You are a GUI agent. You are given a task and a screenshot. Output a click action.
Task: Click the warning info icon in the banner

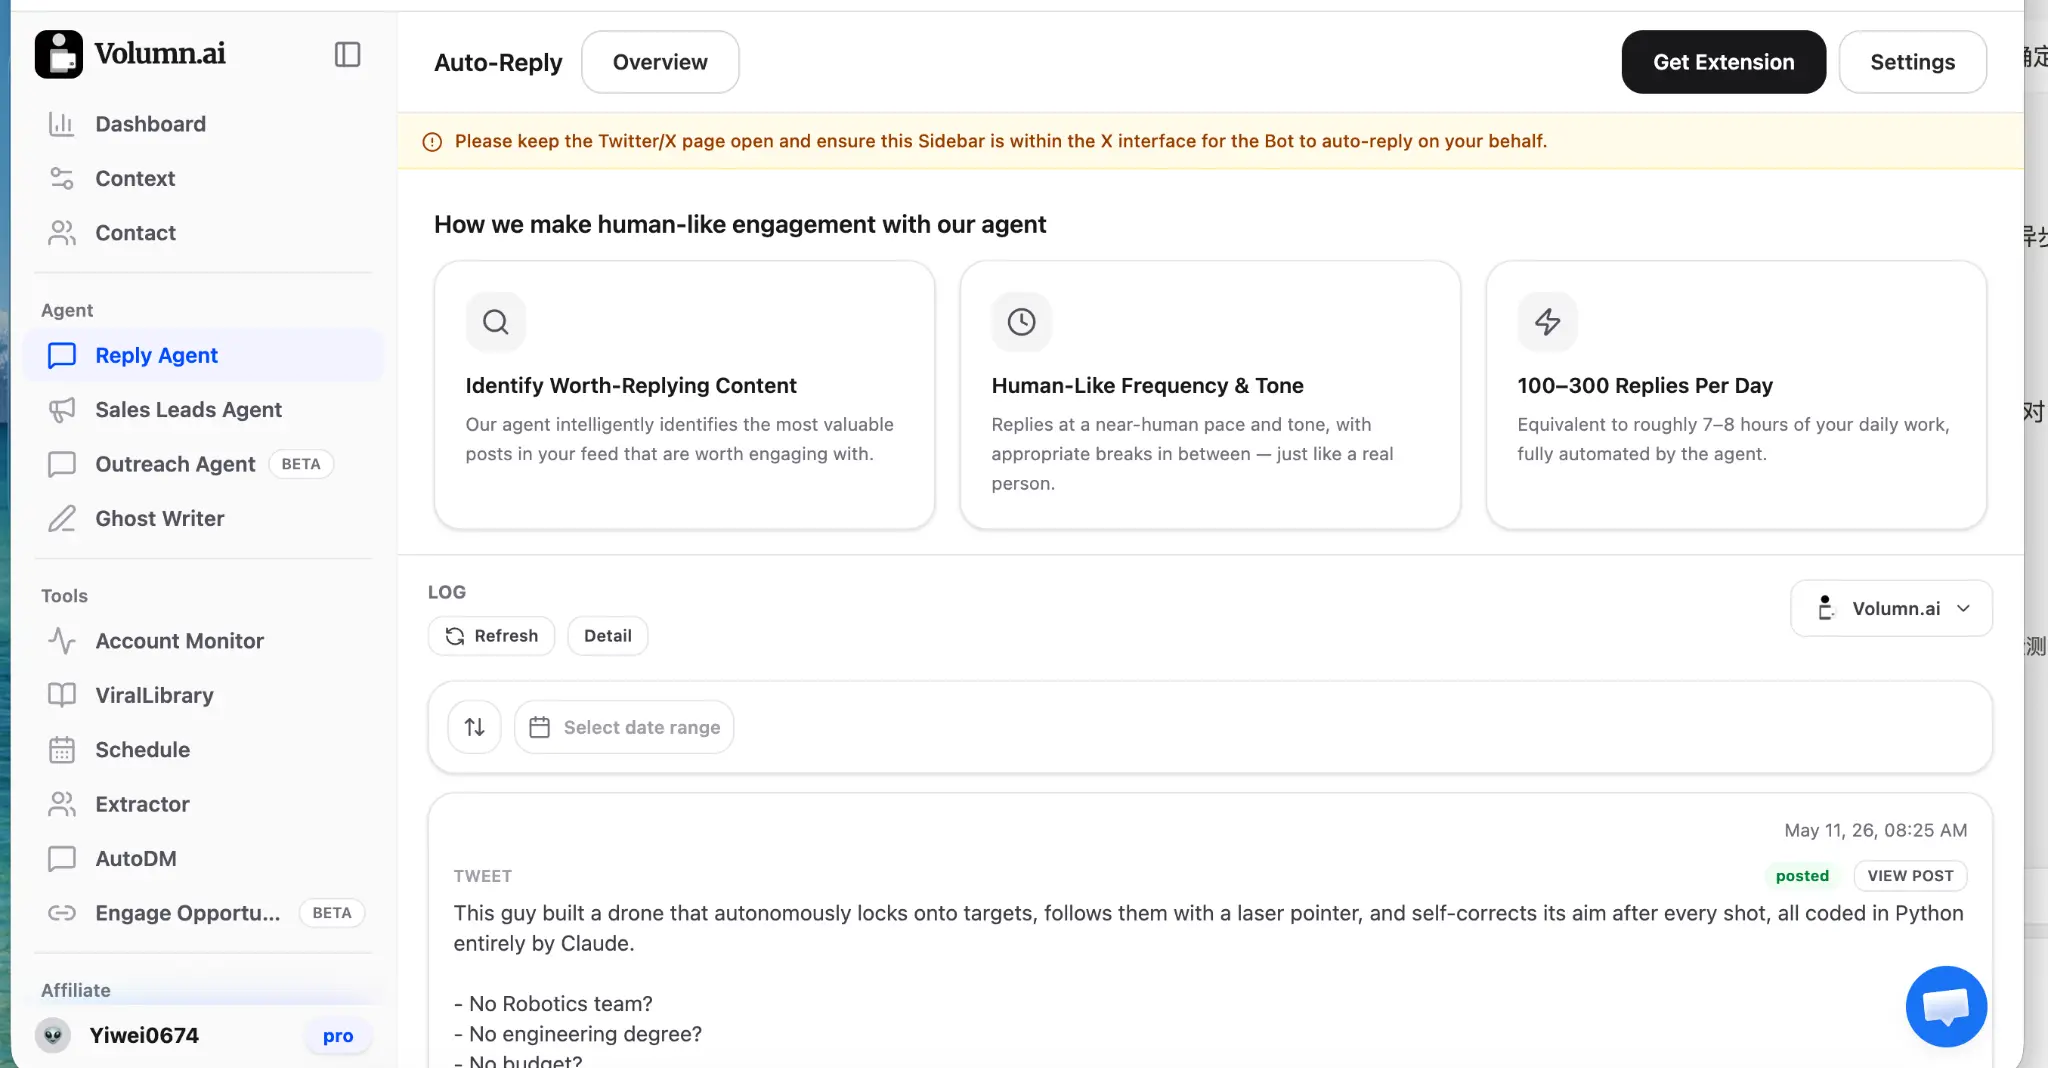pos(432,142)
